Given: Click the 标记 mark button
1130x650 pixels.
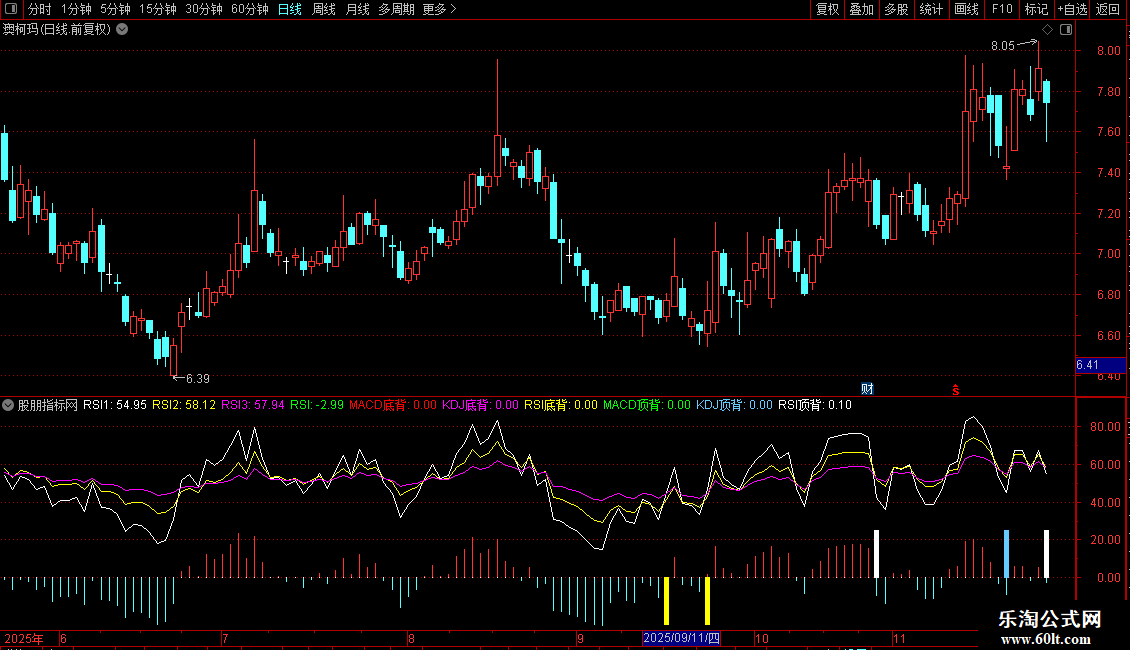Looking at the screenshot, I should [x=1036, y=9].
